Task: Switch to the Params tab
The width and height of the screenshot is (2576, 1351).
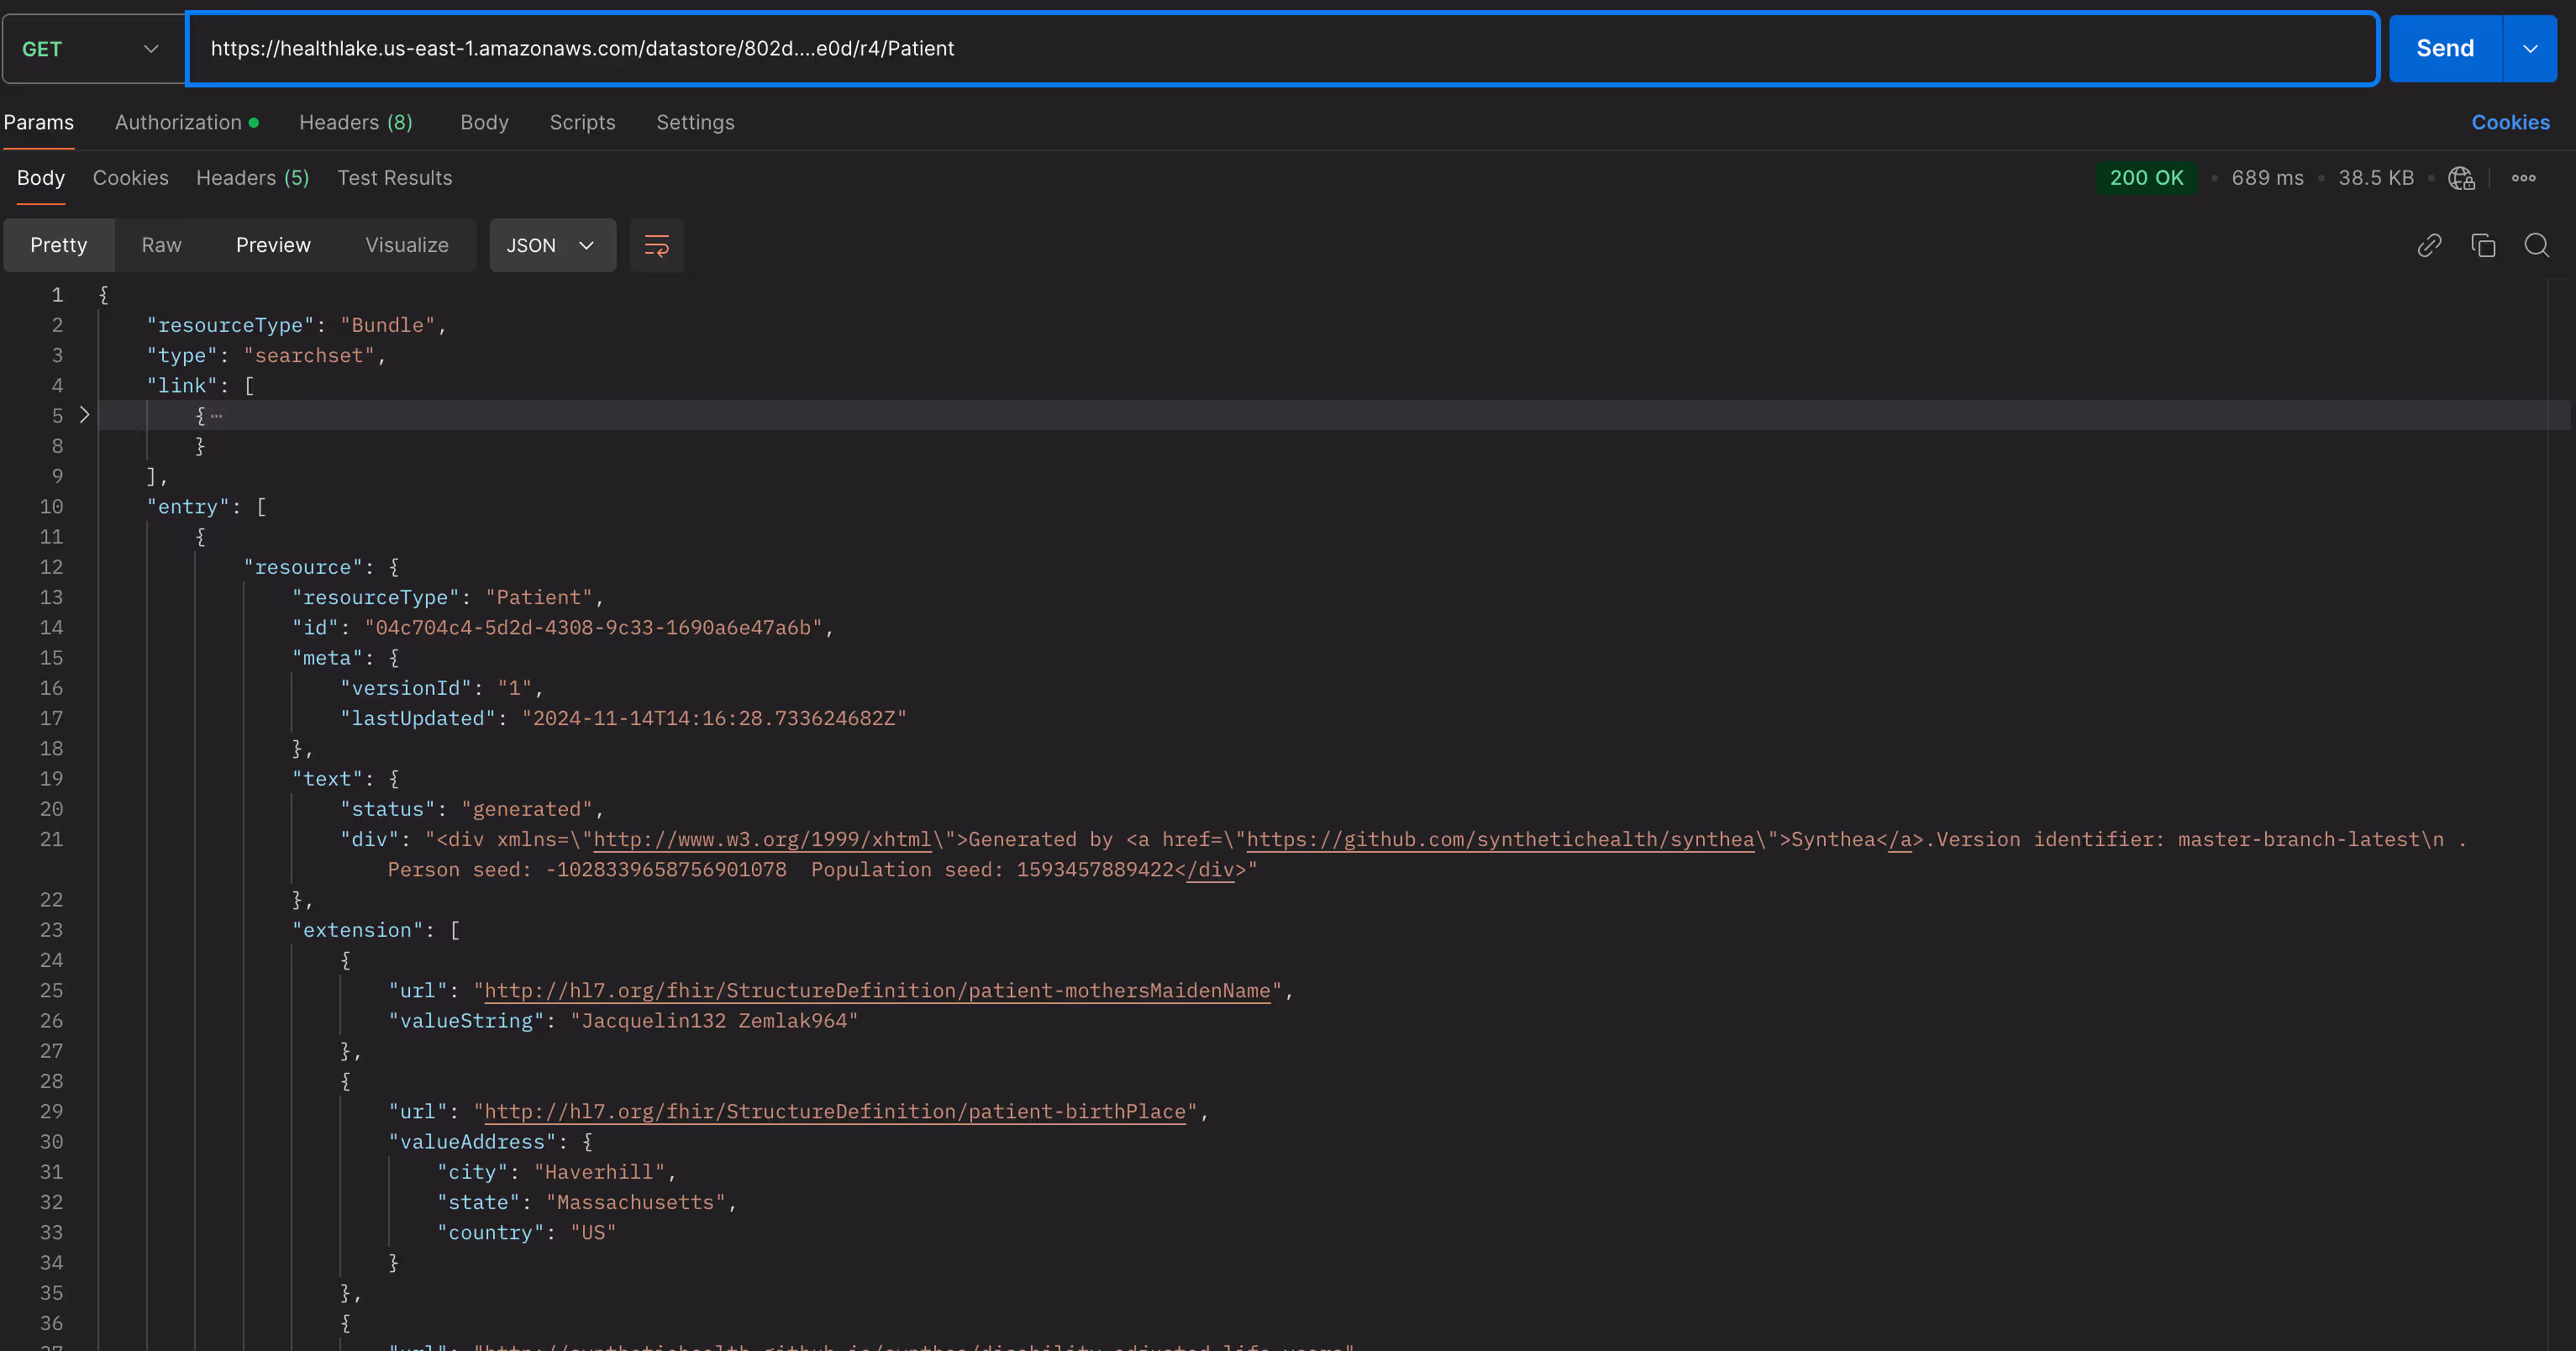Action: [38, 122]
